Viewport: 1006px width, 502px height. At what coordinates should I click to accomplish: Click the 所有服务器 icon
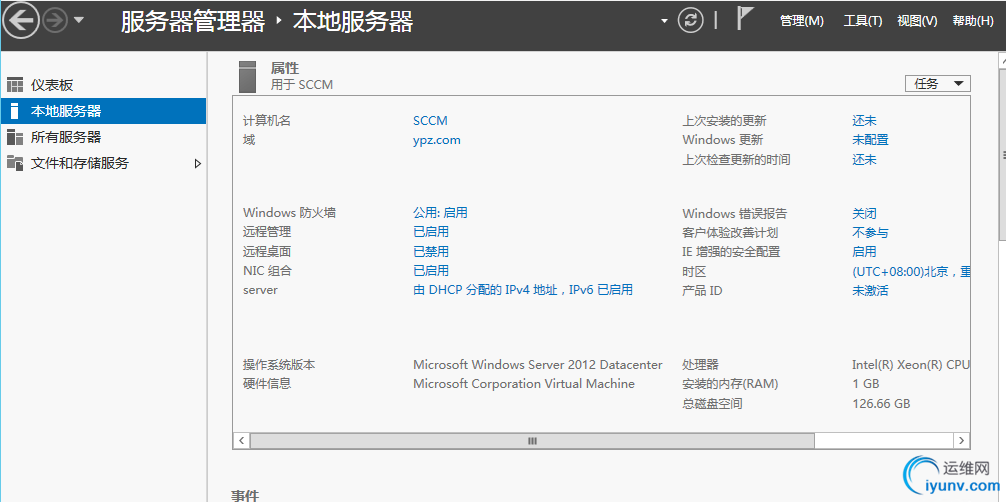[15, 137]
